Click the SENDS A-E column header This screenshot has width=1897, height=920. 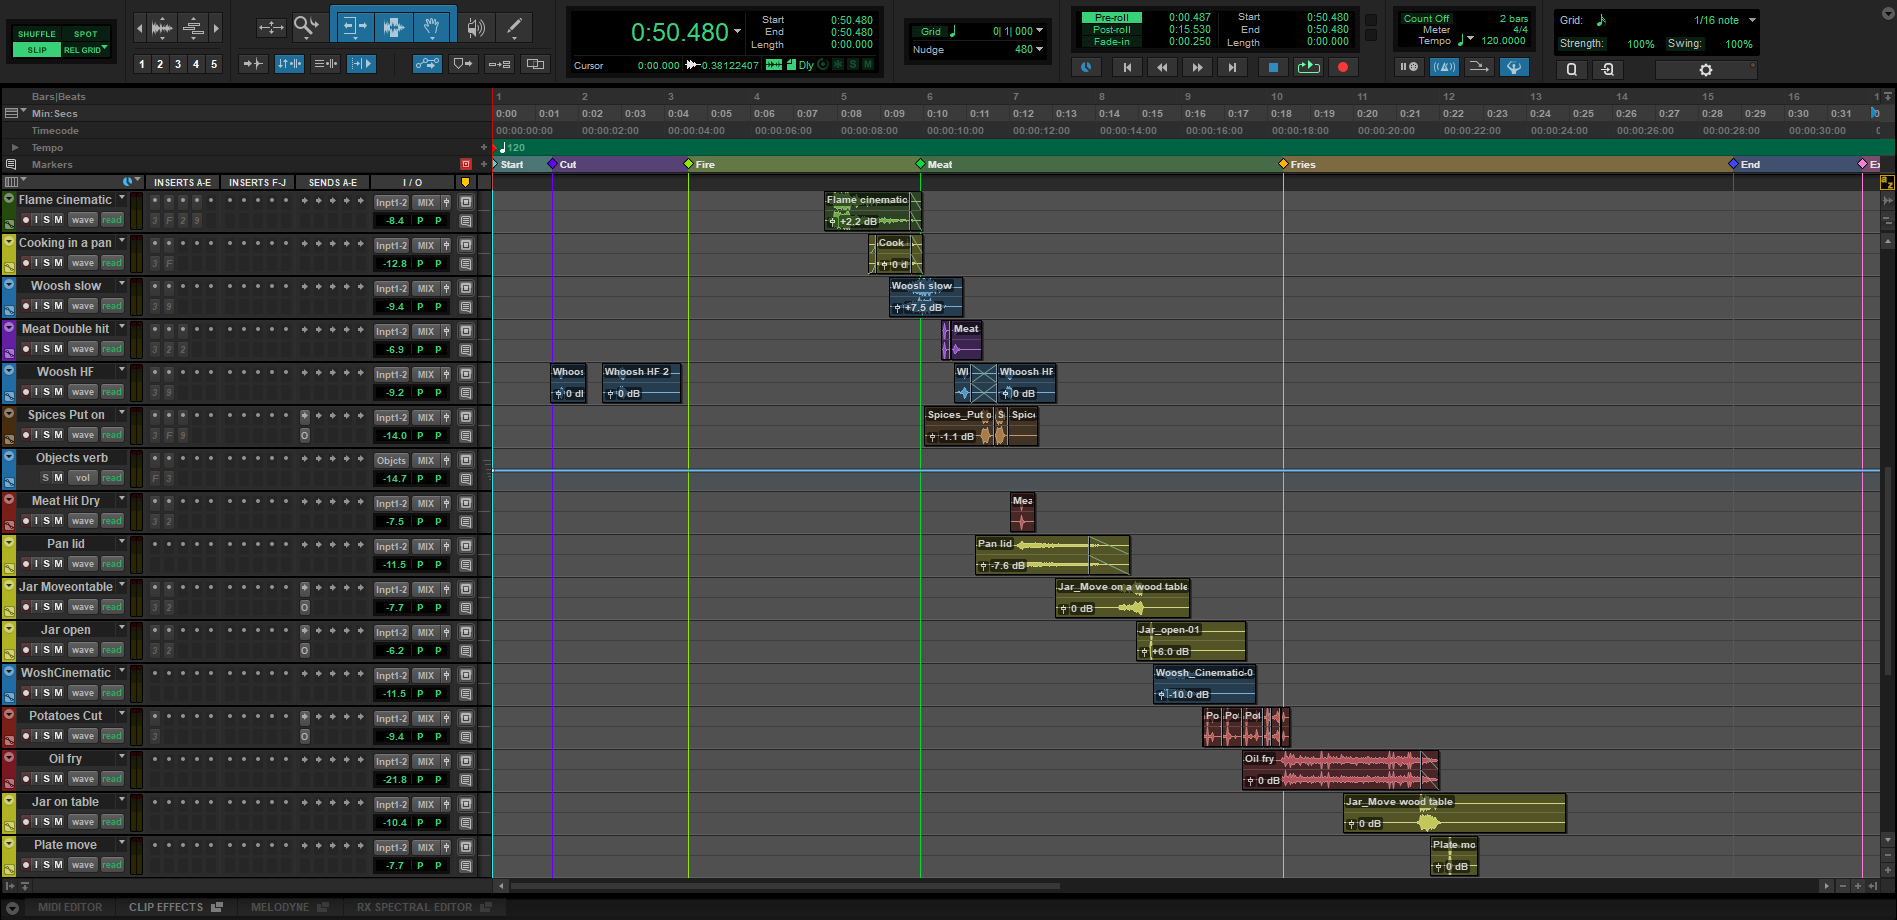tap(333, 182)
